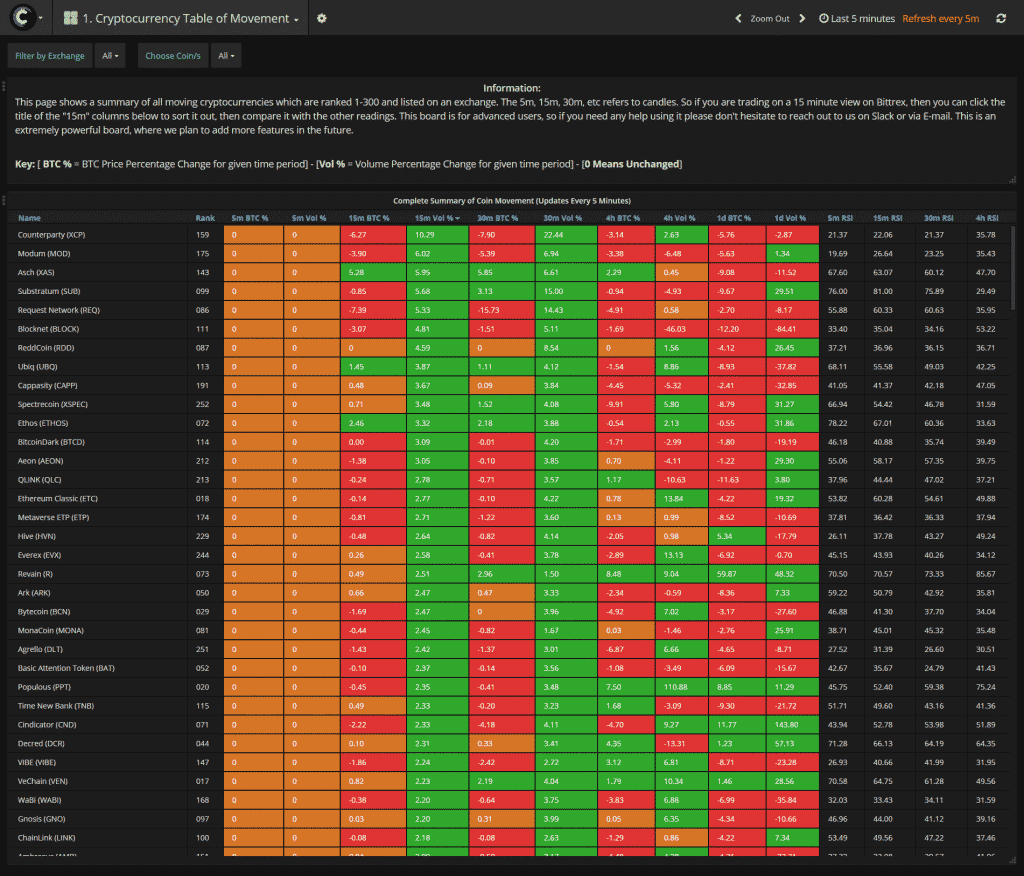The width and height of the screenshot is (1024, 876).
Task: Sort by the '30m RSI' column header
Action: pos(938,218)
